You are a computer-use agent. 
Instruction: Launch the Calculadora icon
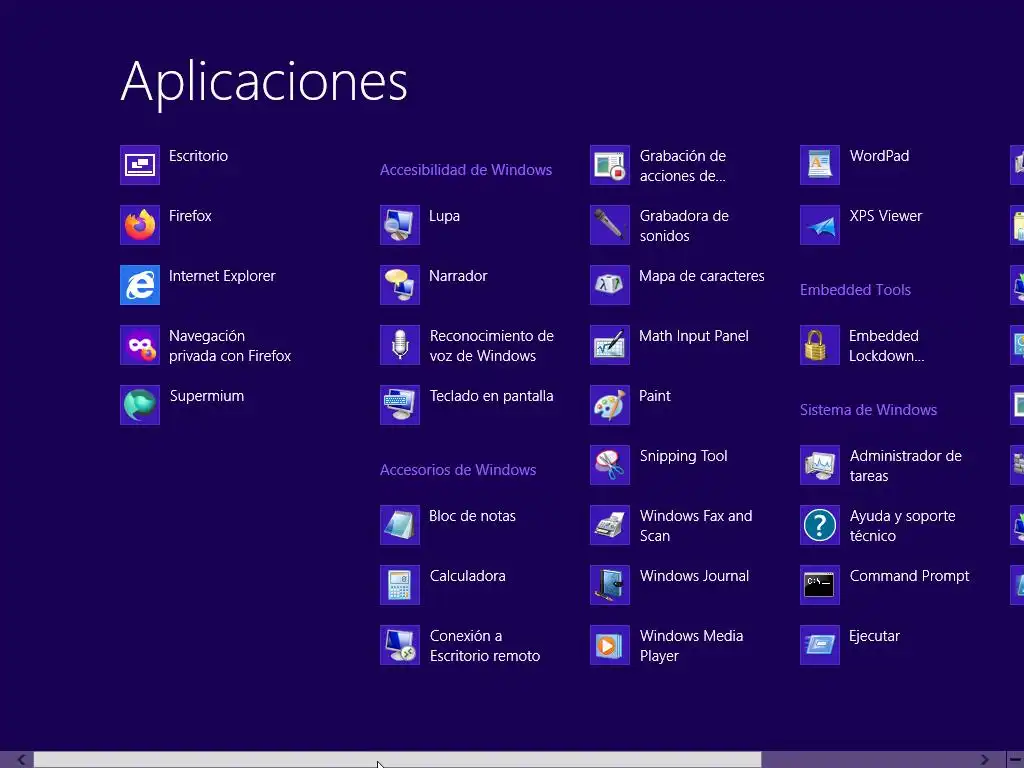(x=400, y=585)
